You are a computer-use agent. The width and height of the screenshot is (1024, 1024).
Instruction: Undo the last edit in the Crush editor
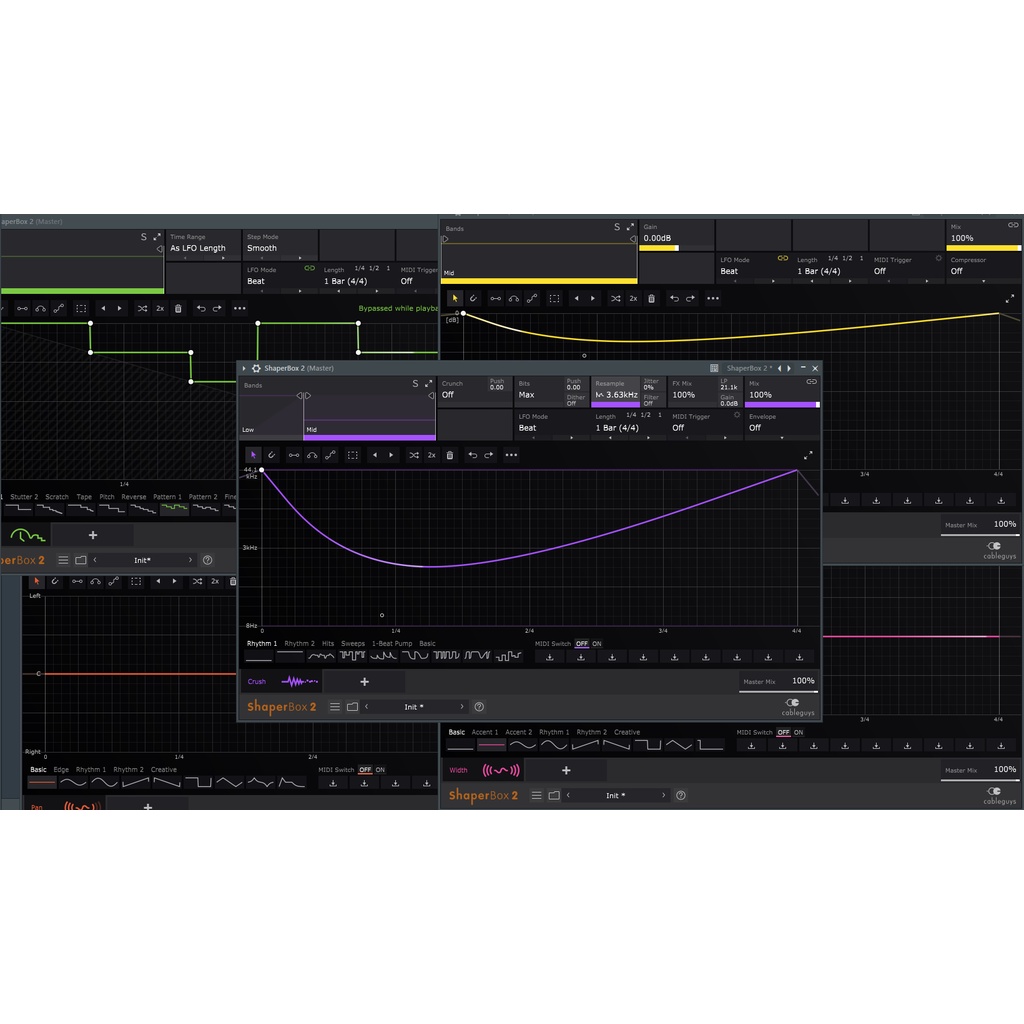coord(472,455)
